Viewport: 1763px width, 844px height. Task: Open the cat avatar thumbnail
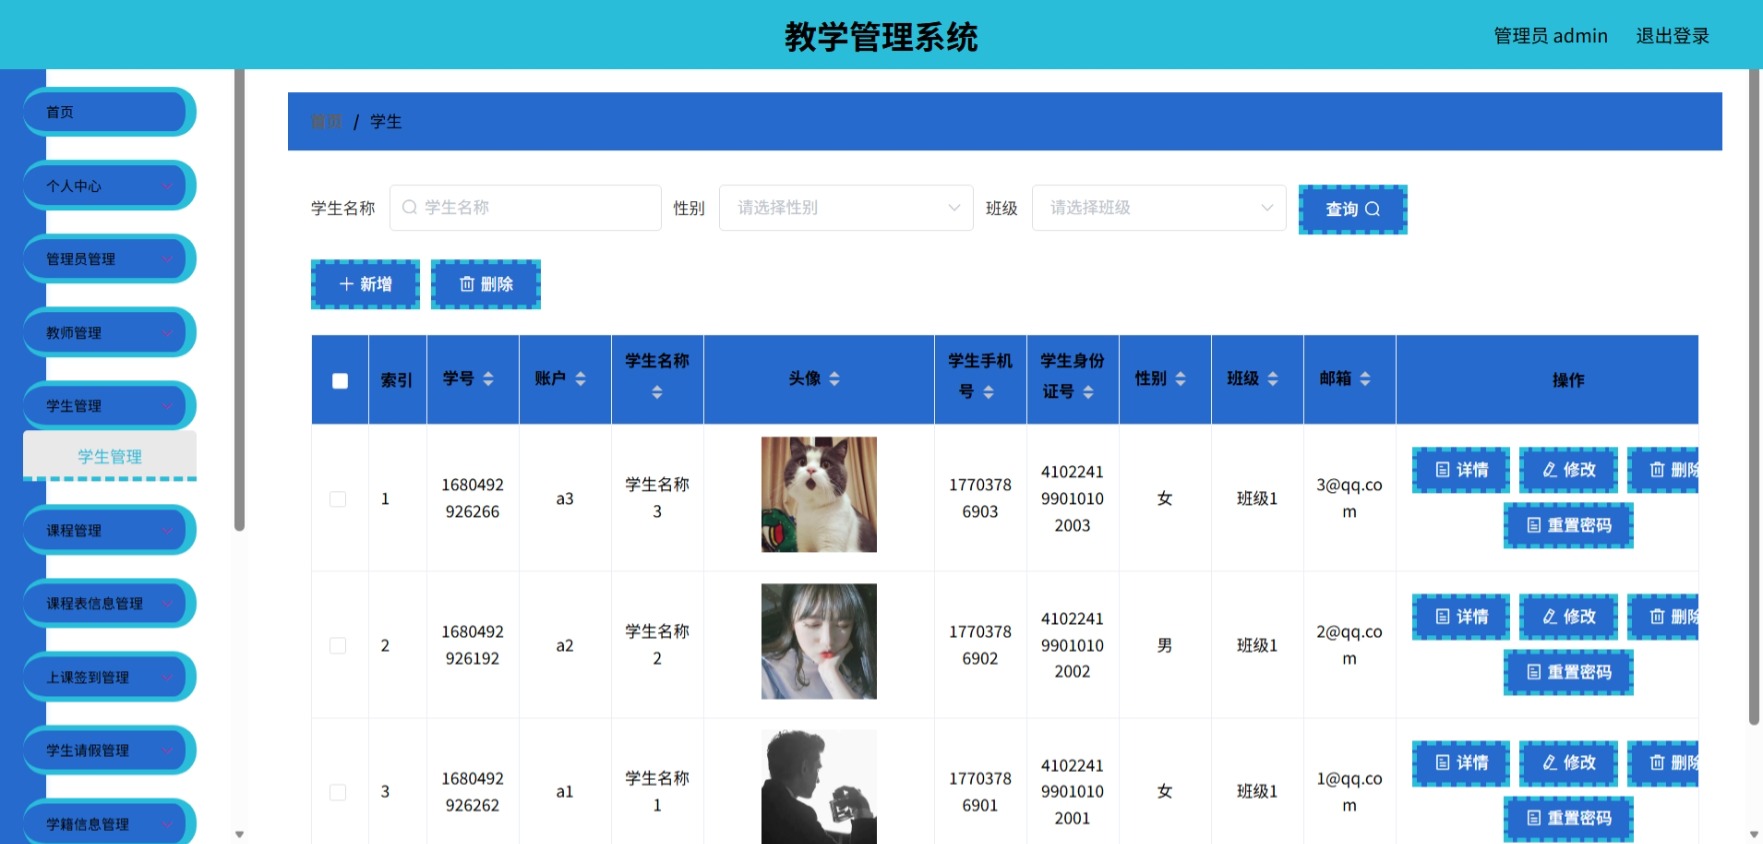819,494
